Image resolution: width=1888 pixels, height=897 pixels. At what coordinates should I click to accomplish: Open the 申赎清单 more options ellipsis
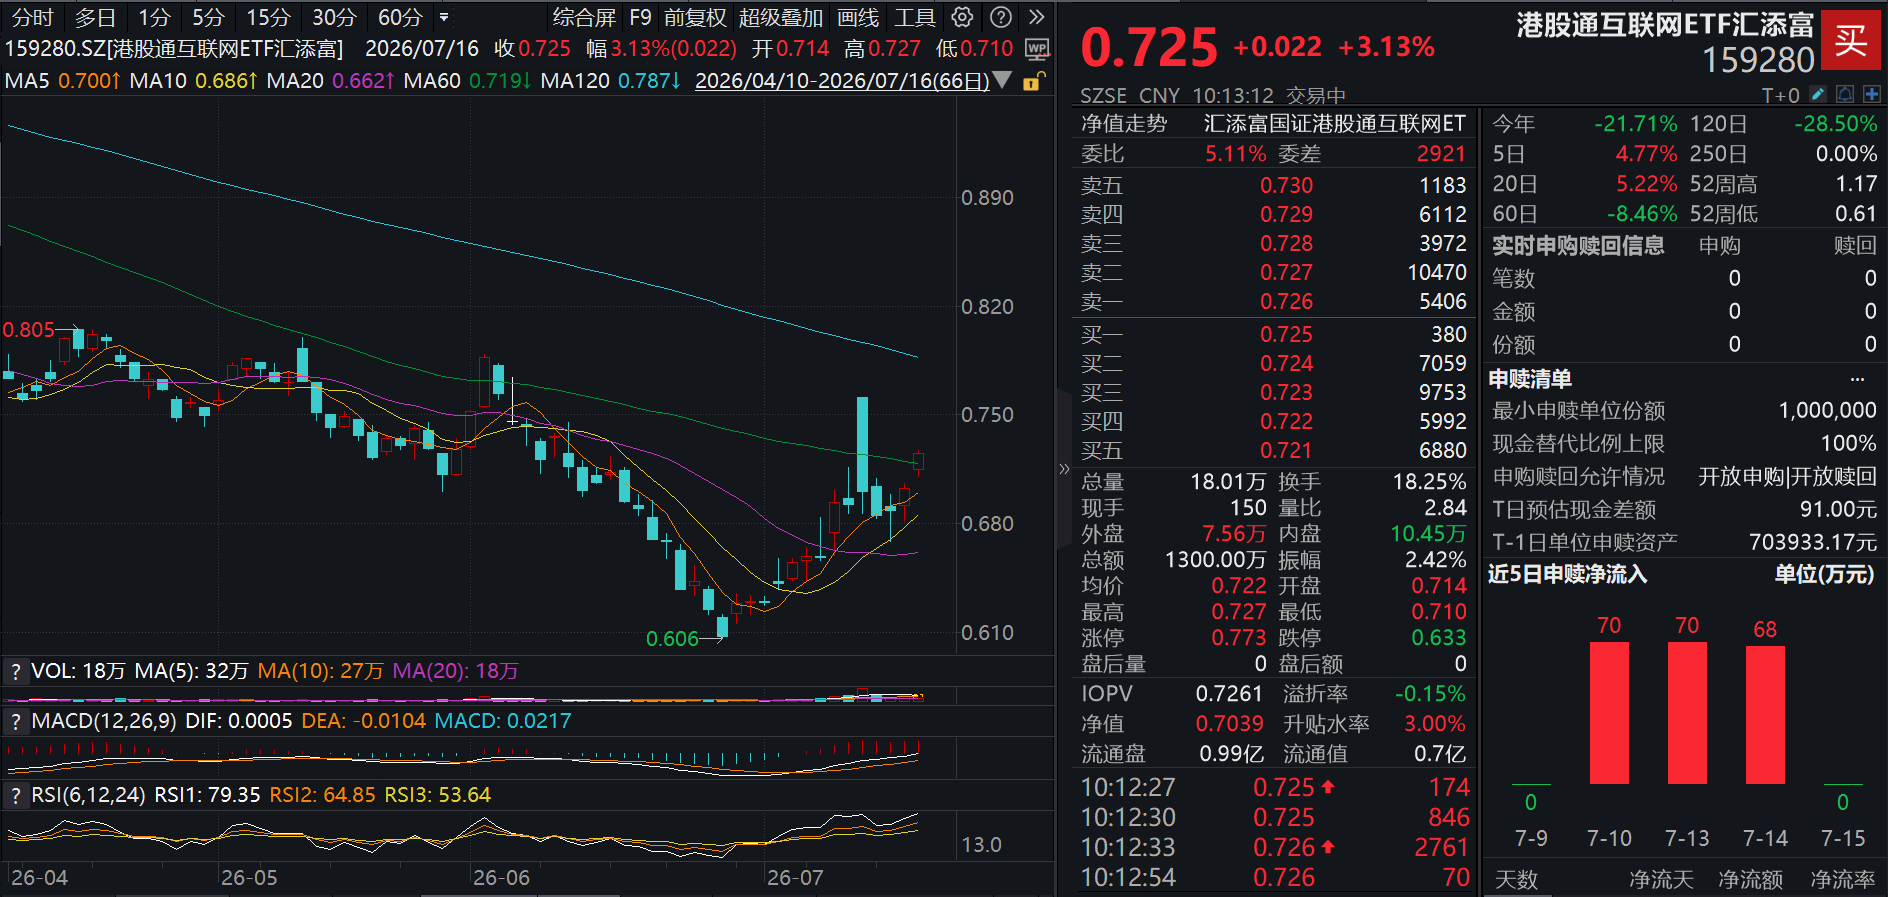(x=1857, y=379)
